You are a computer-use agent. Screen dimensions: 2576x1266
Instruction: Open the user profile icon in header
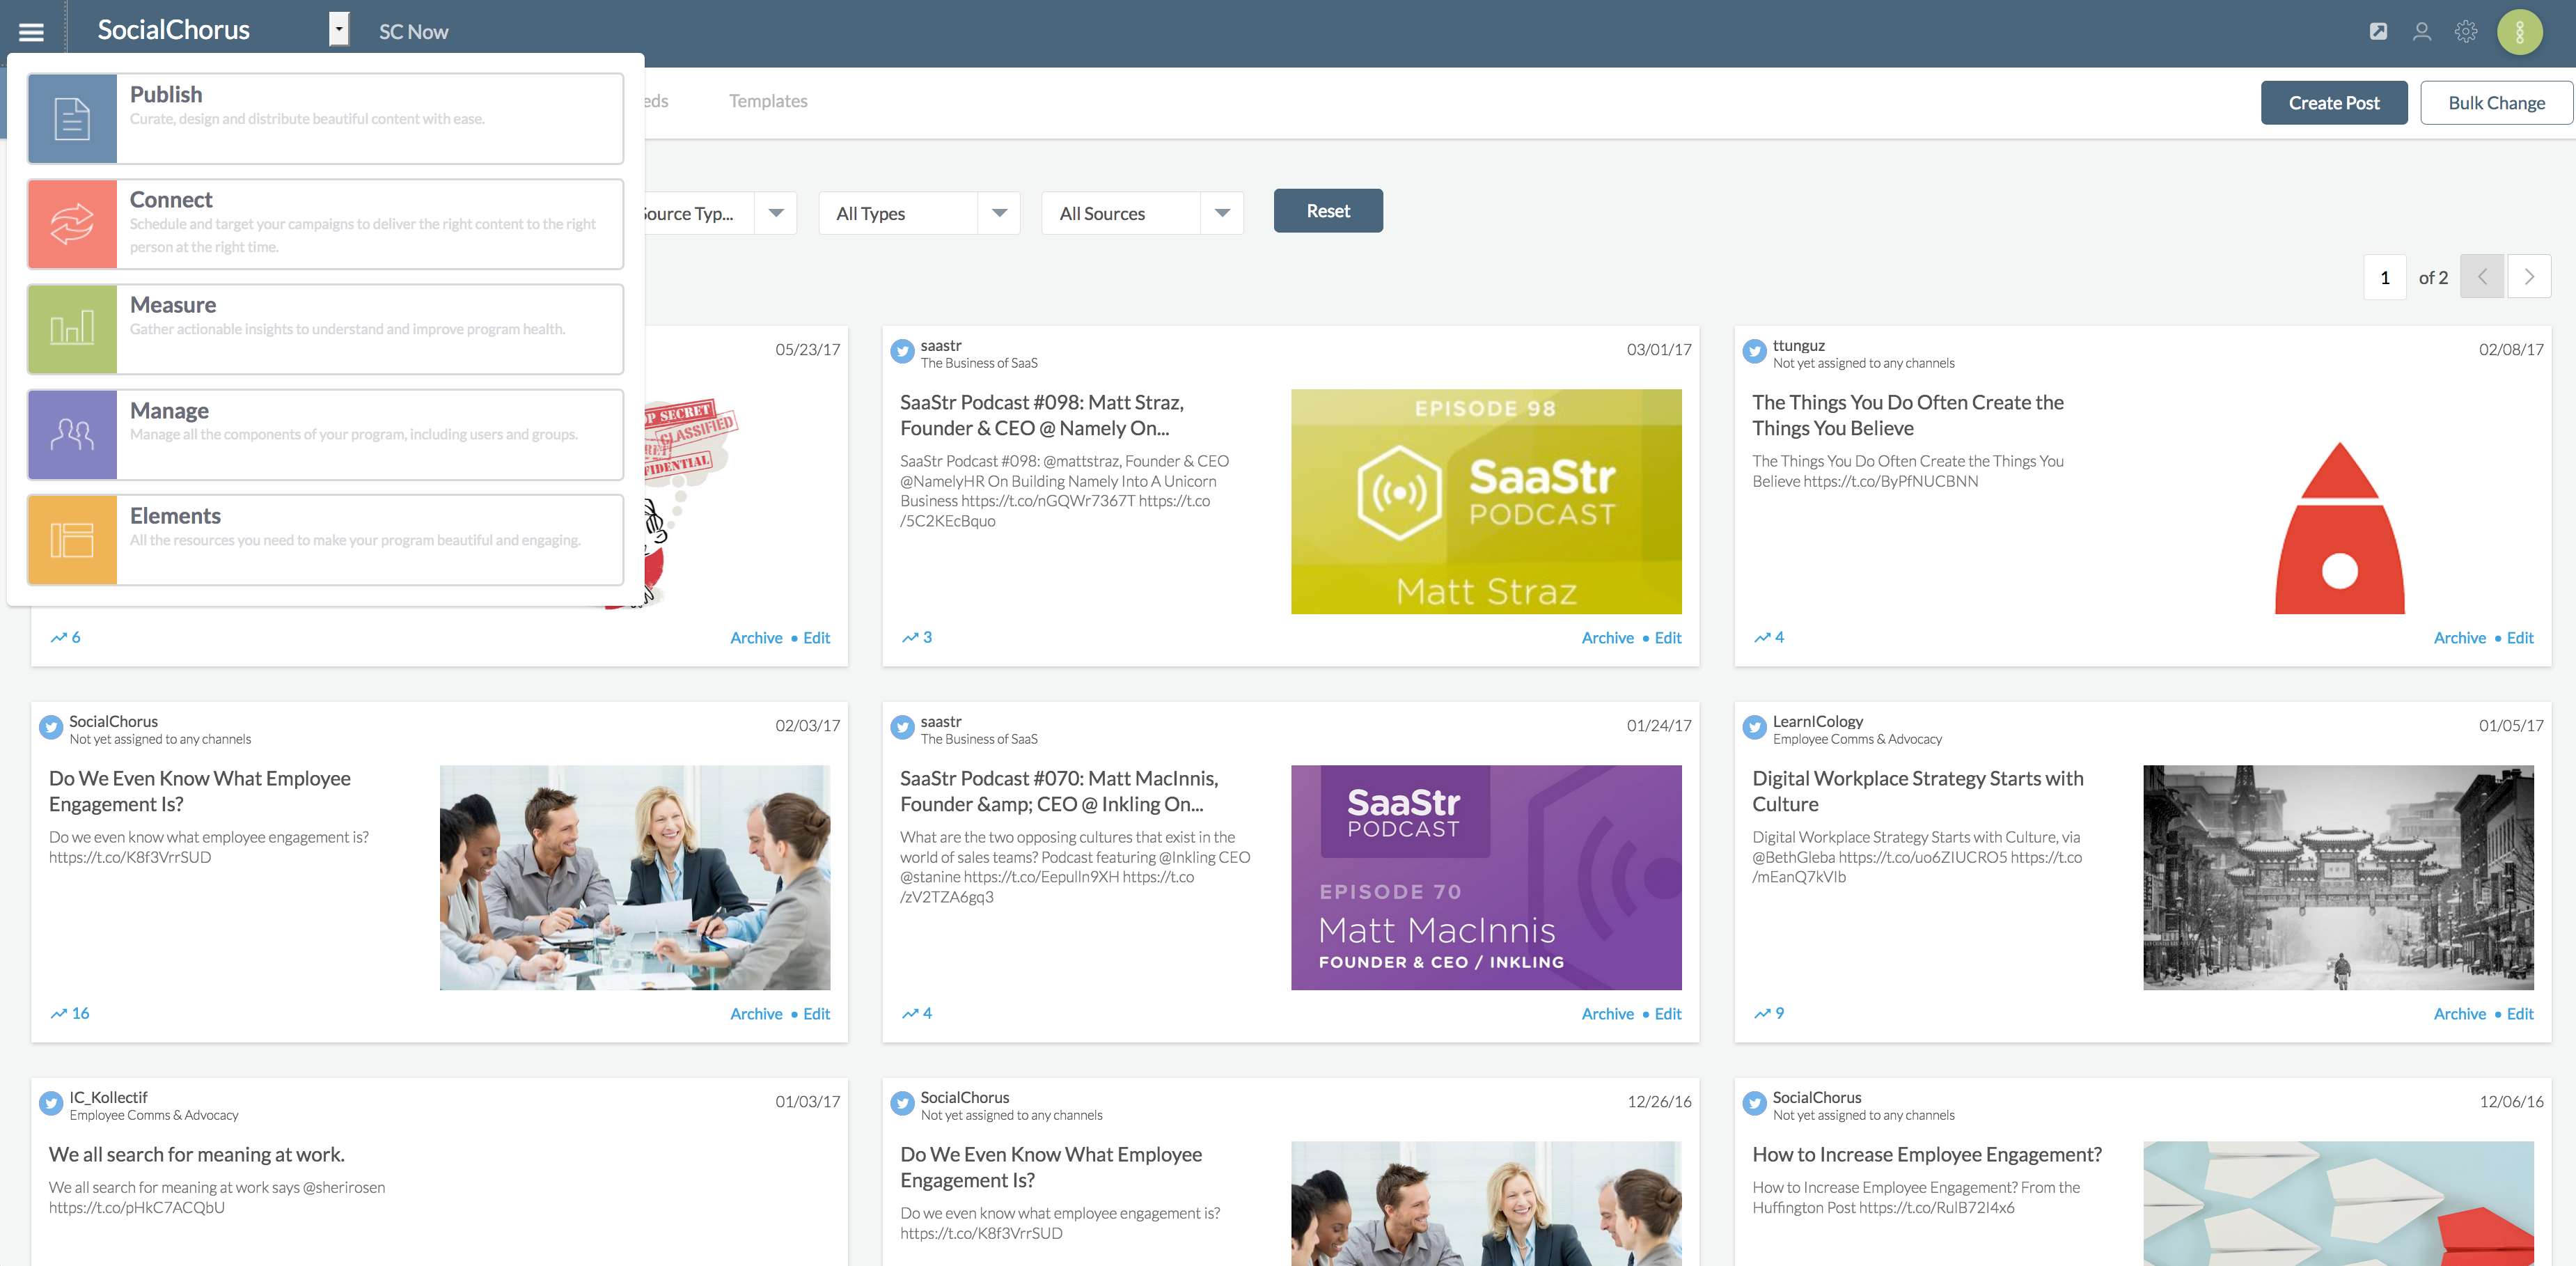[2422, 32]
